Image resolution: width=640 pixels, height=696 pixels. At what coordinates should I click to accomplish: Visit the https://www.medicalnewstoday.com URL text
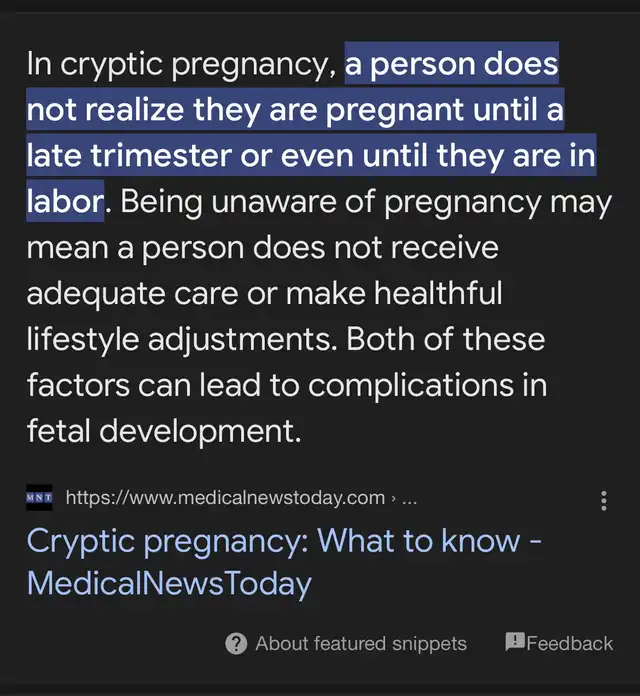pyautogui.click(x=225, y=498)
